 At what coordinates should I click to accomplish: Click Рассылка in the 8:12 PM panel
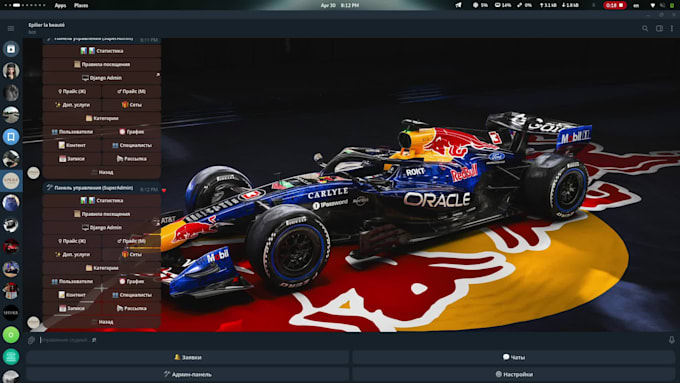coord(131,308)
